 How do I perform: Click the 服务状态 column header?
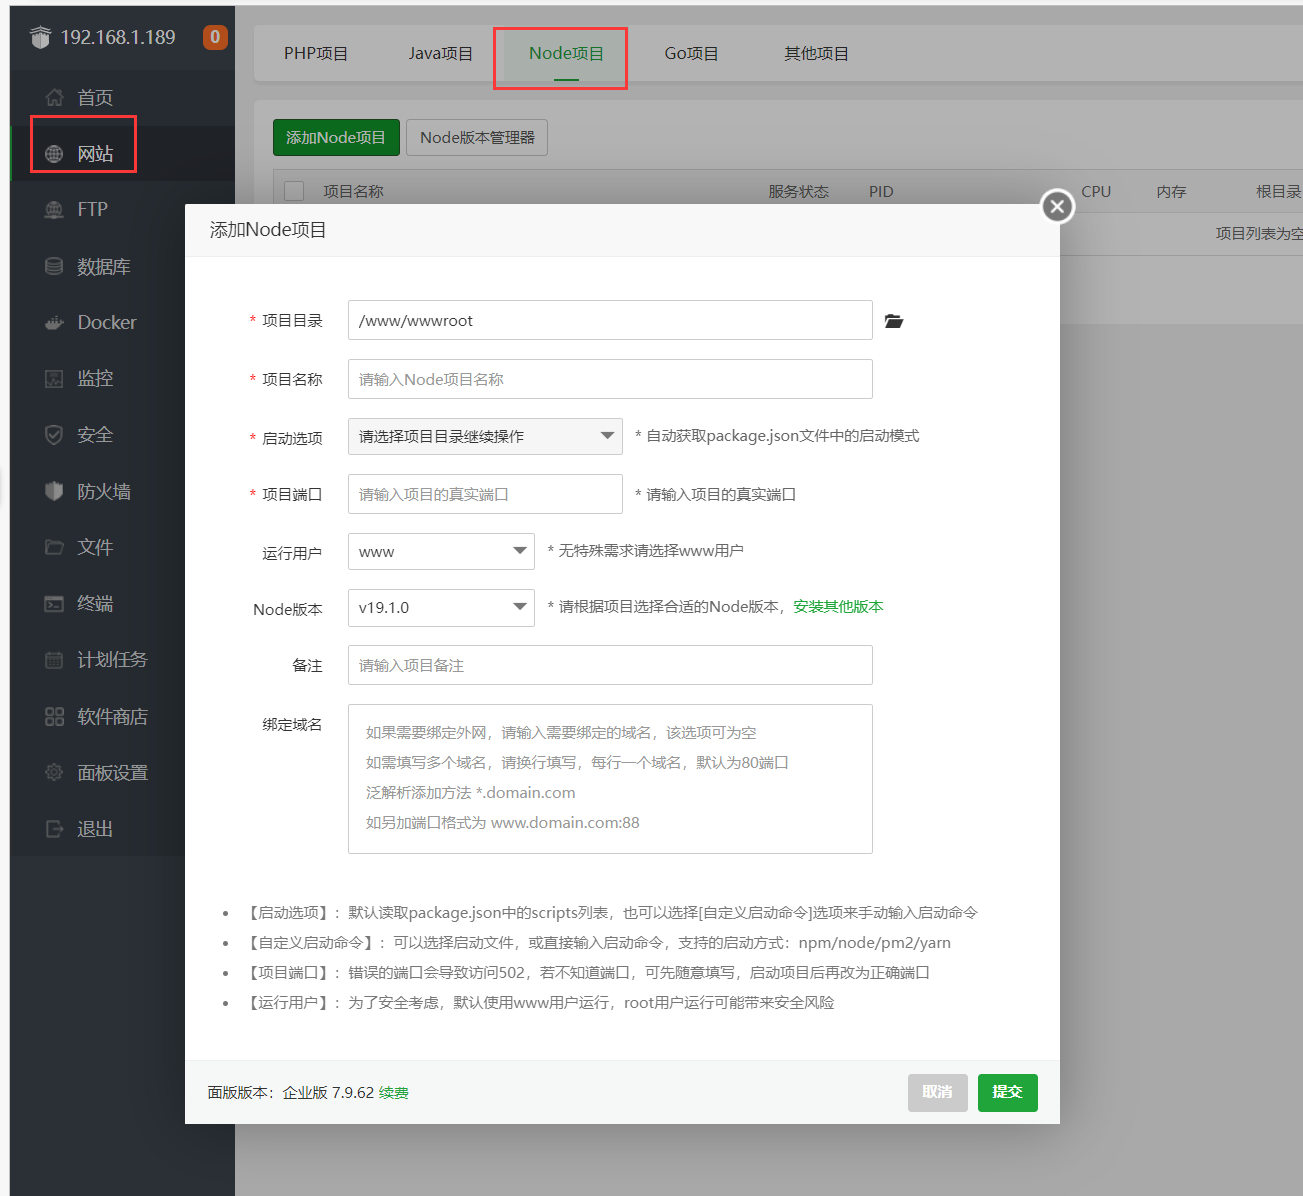coord(798,191)
